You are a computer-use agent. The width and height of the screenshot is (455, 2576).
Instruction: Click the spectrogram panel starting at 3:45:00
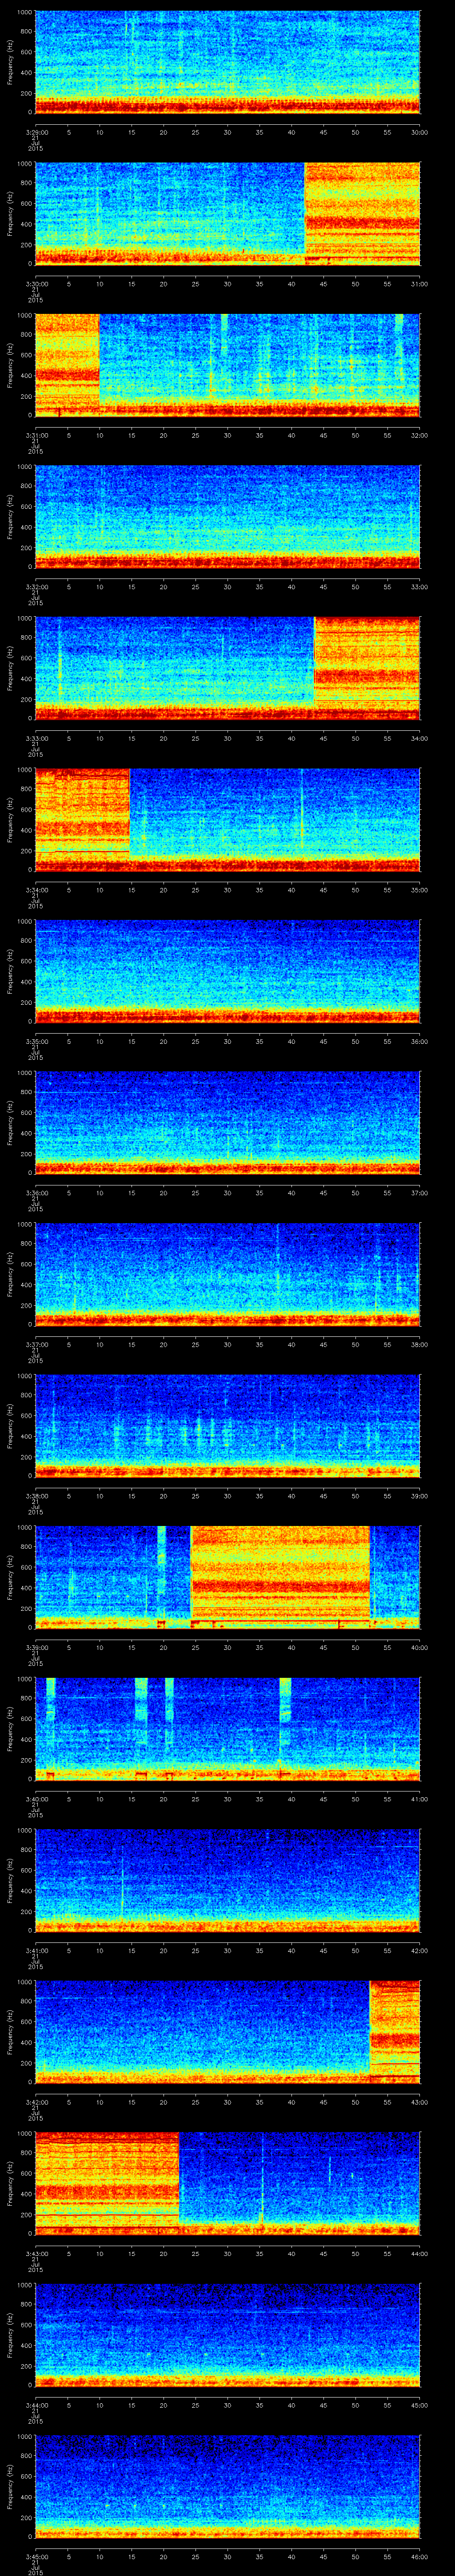227,2485
